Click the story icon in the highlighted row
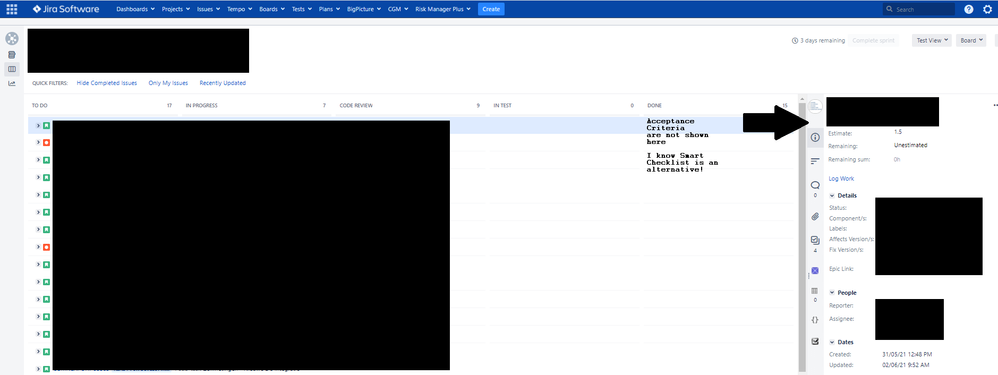998x375 pixels. coord(46,125)
